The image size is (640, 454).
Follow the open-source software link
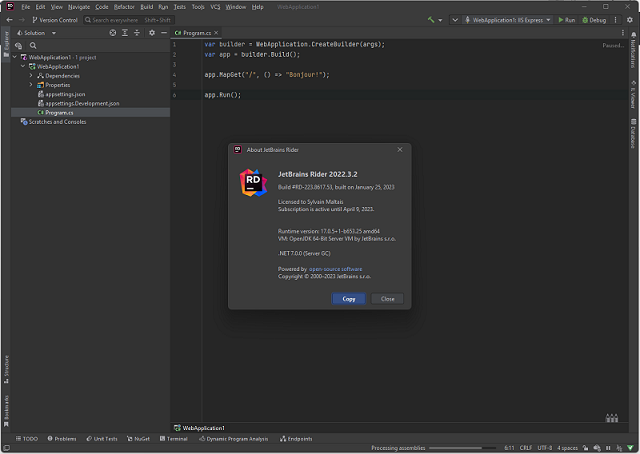click(x=336, y=268)
